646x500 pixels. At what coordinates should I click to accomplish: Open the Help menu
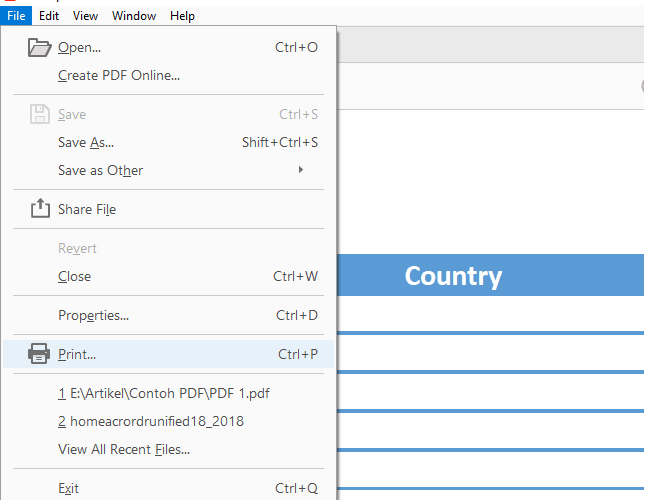pyautogui.click(x=182, y=16)
